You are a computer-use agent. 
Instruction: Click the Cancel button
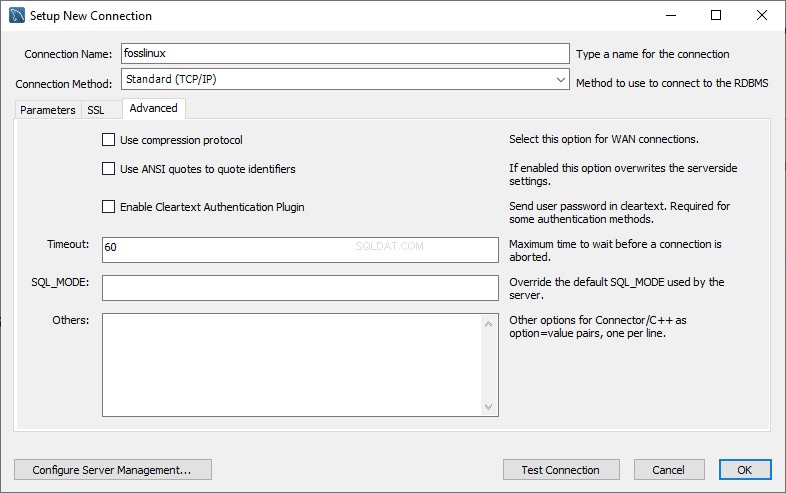click(669, 470)
